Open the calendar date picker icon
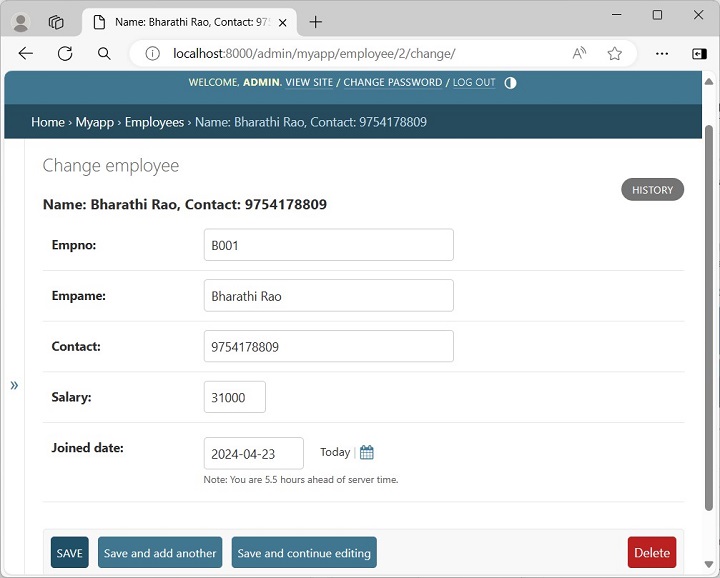The width and height of the screenshot is (720, 578). [x=366, y=452]
